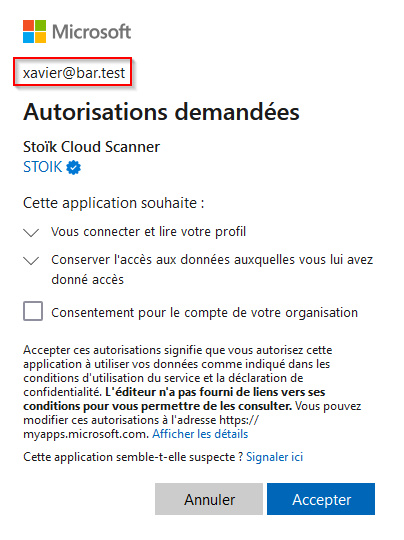Viewport: 404px width, 540px height.
Task: Click the 'Vous connecter et lire votre profil' text
Action: coord(148,232)
